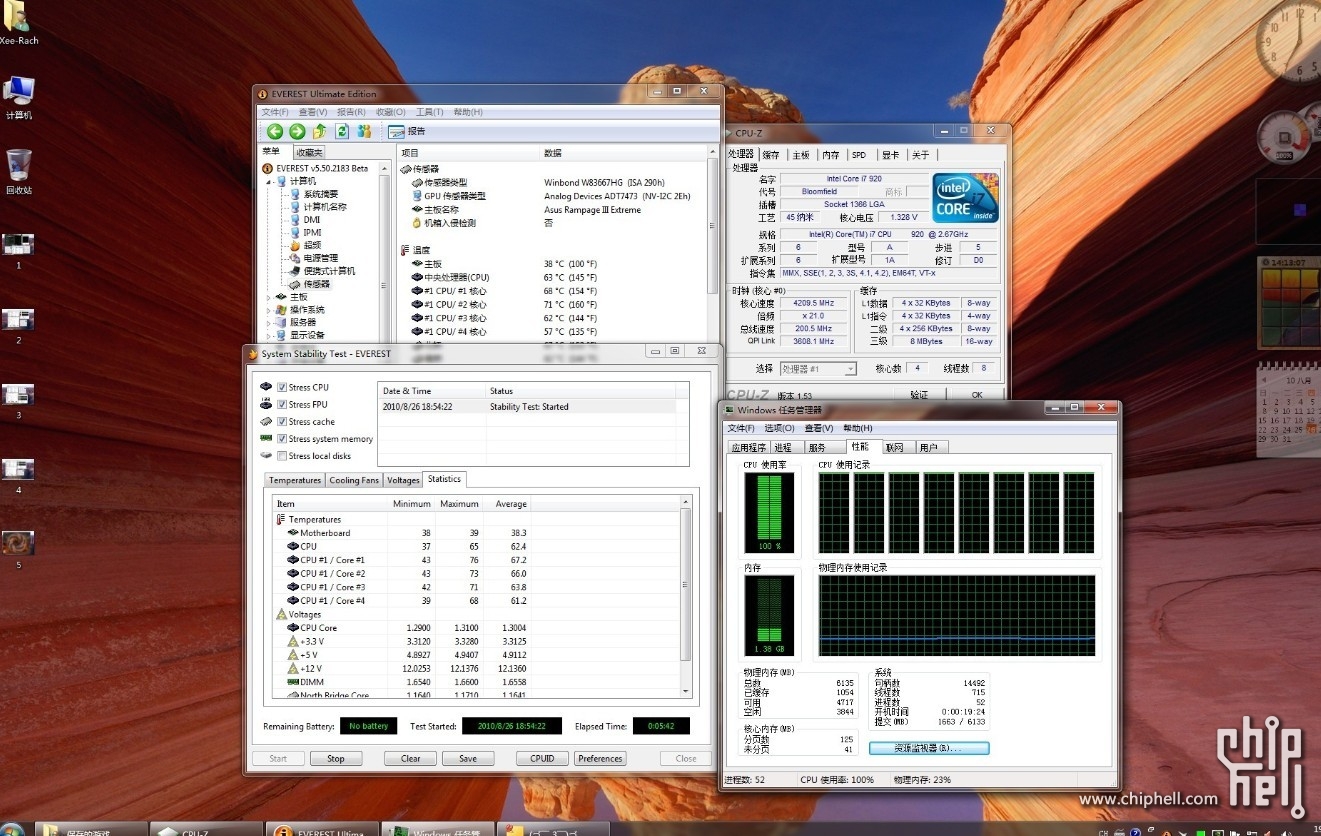
Task: Click the CPU #1 / Core #2 statistics row
Action: [476, 574]
